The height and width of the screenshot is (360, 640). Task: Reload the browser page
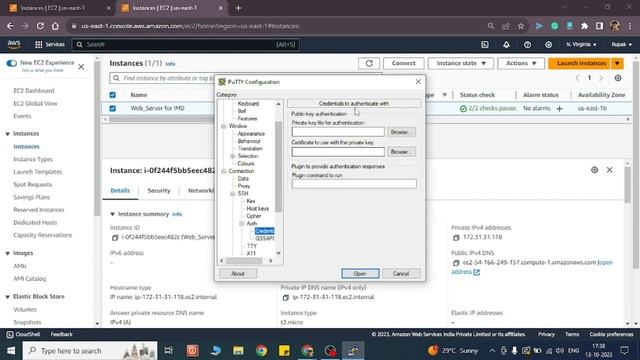coord(40,26)
